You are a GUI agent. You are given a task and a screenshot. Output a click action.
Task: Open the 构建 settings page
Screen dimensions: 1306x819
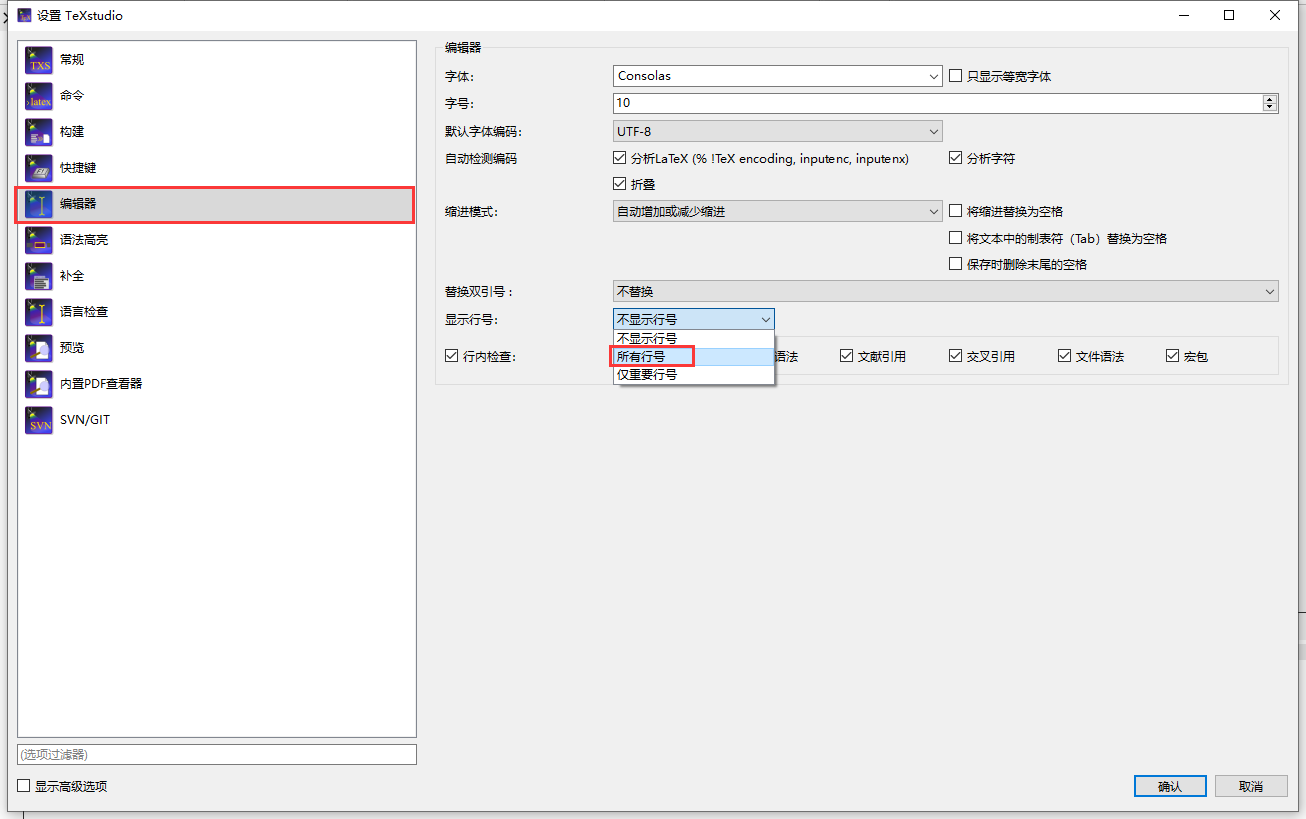click(216, 132)
